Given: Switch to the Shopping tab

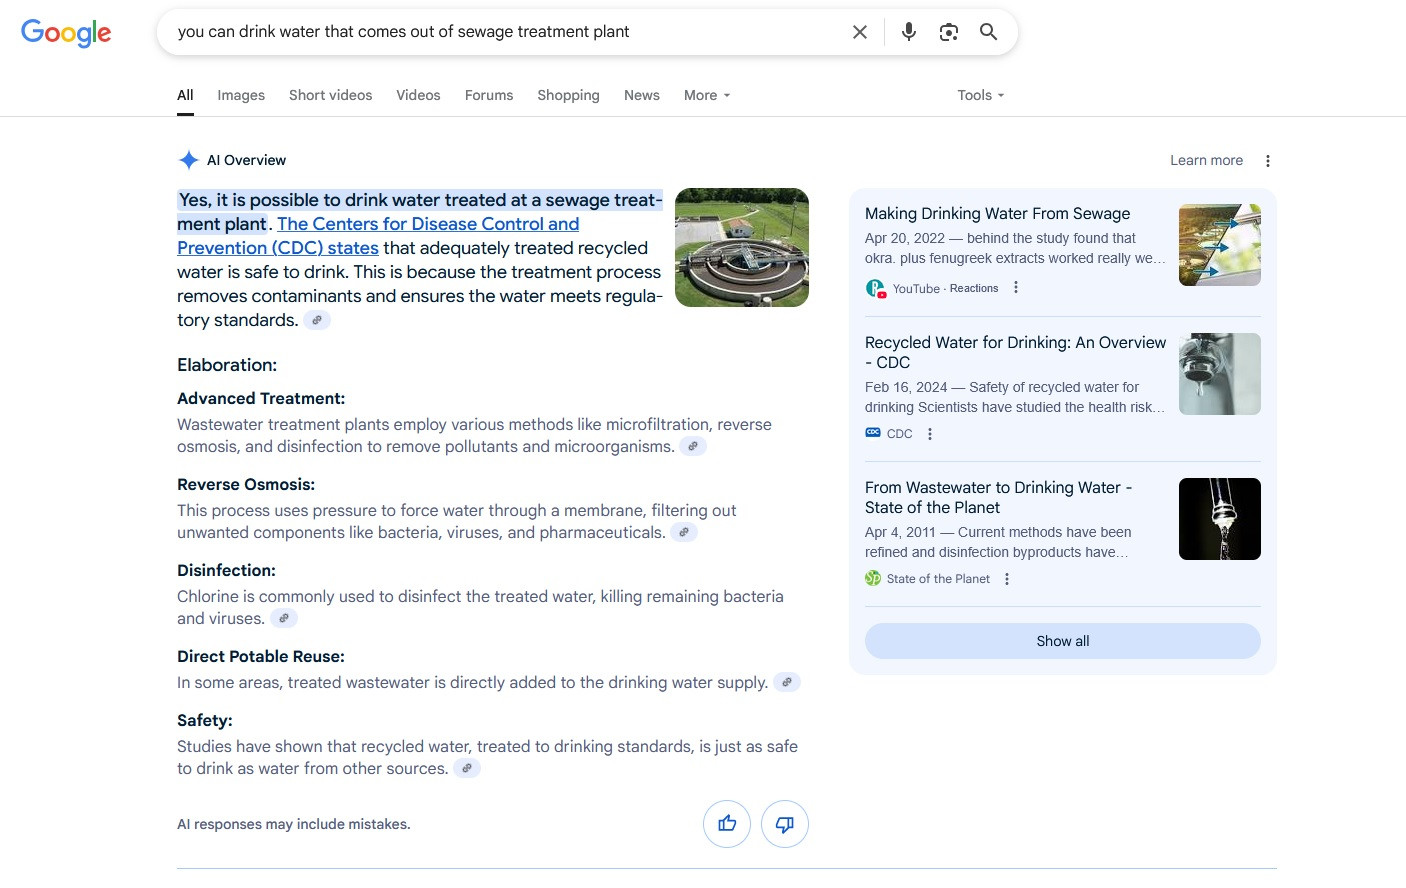Looking at the screenshot, I should tap(568, 95).
